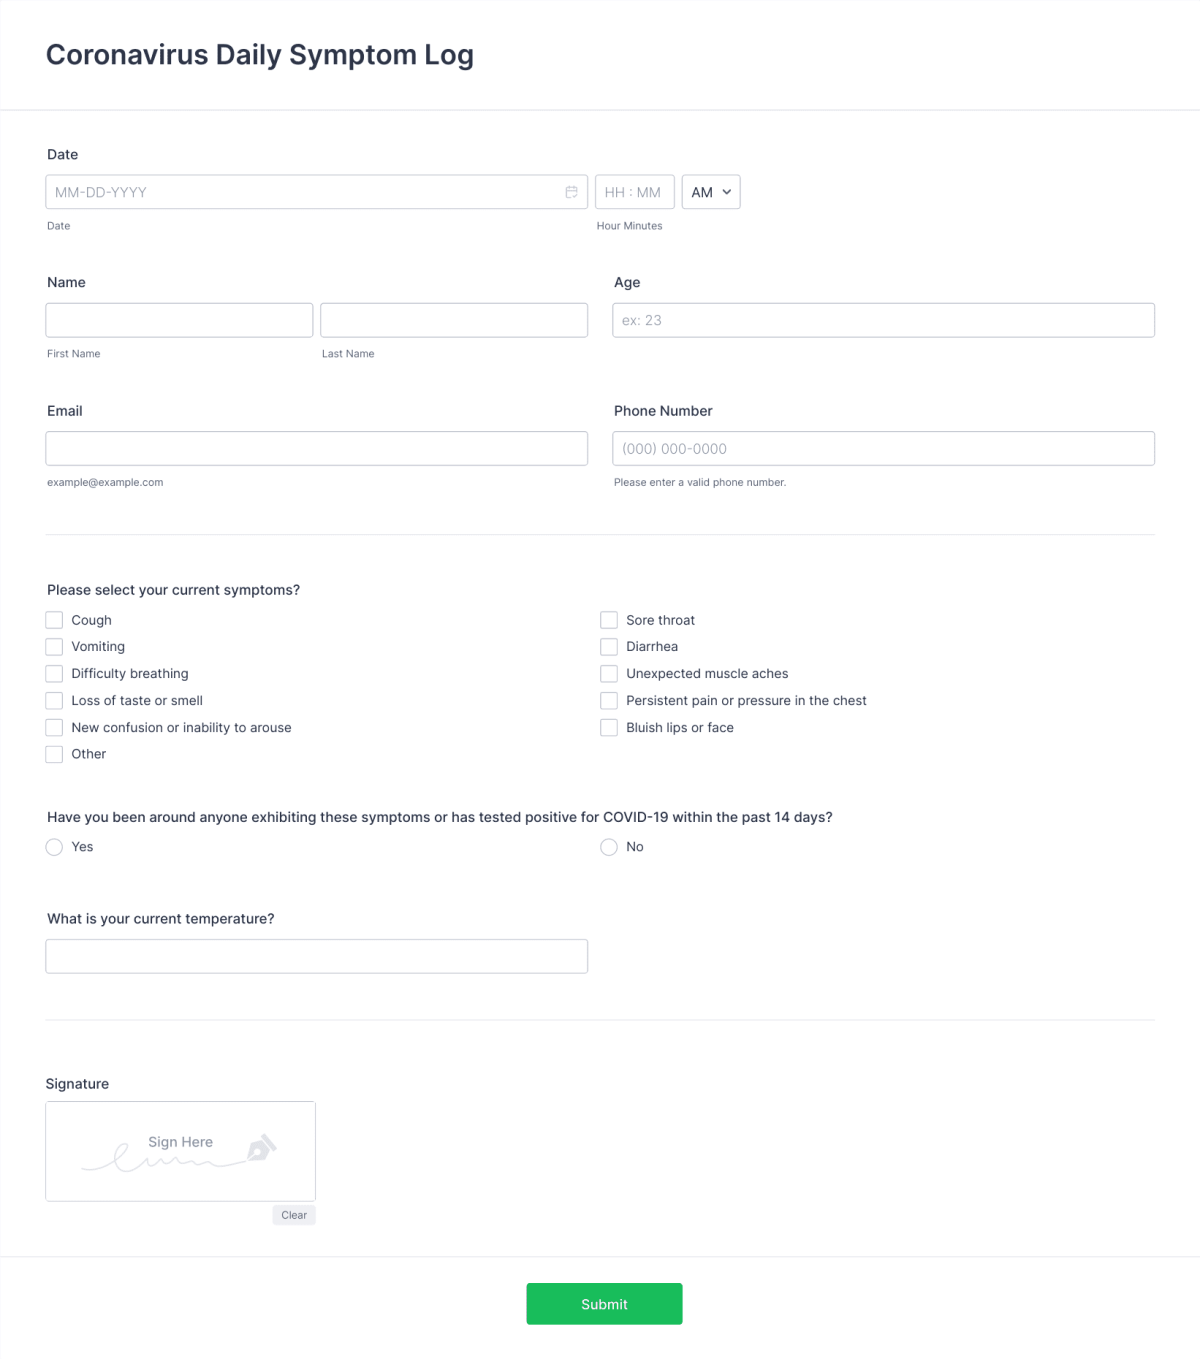The image size is (1200, 1359).
Task: Check the Cough symptom checkbox
Action: (54, 620)
